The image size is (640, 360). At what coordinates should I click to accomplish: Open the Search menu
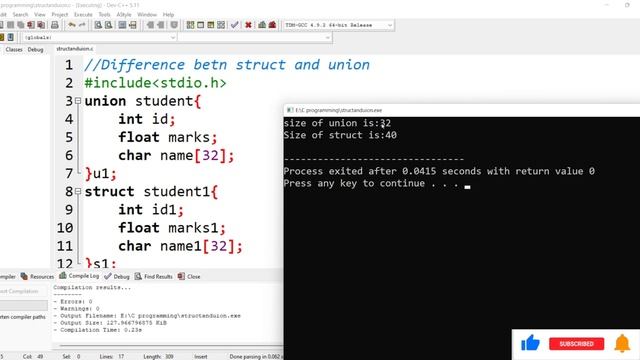point(20,15)
